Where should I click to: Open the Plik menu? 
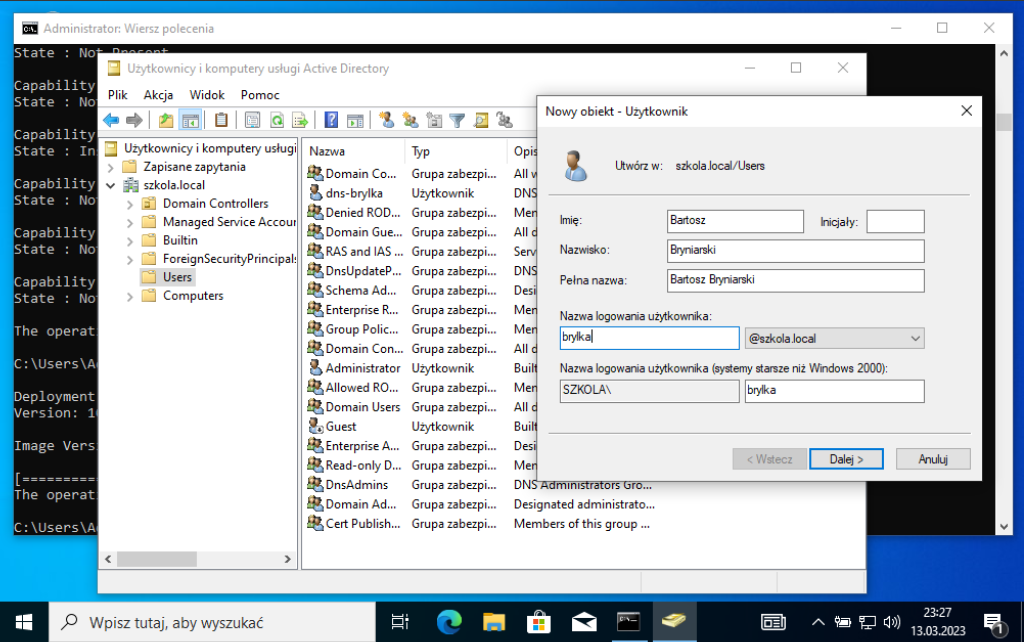point(118,95)
